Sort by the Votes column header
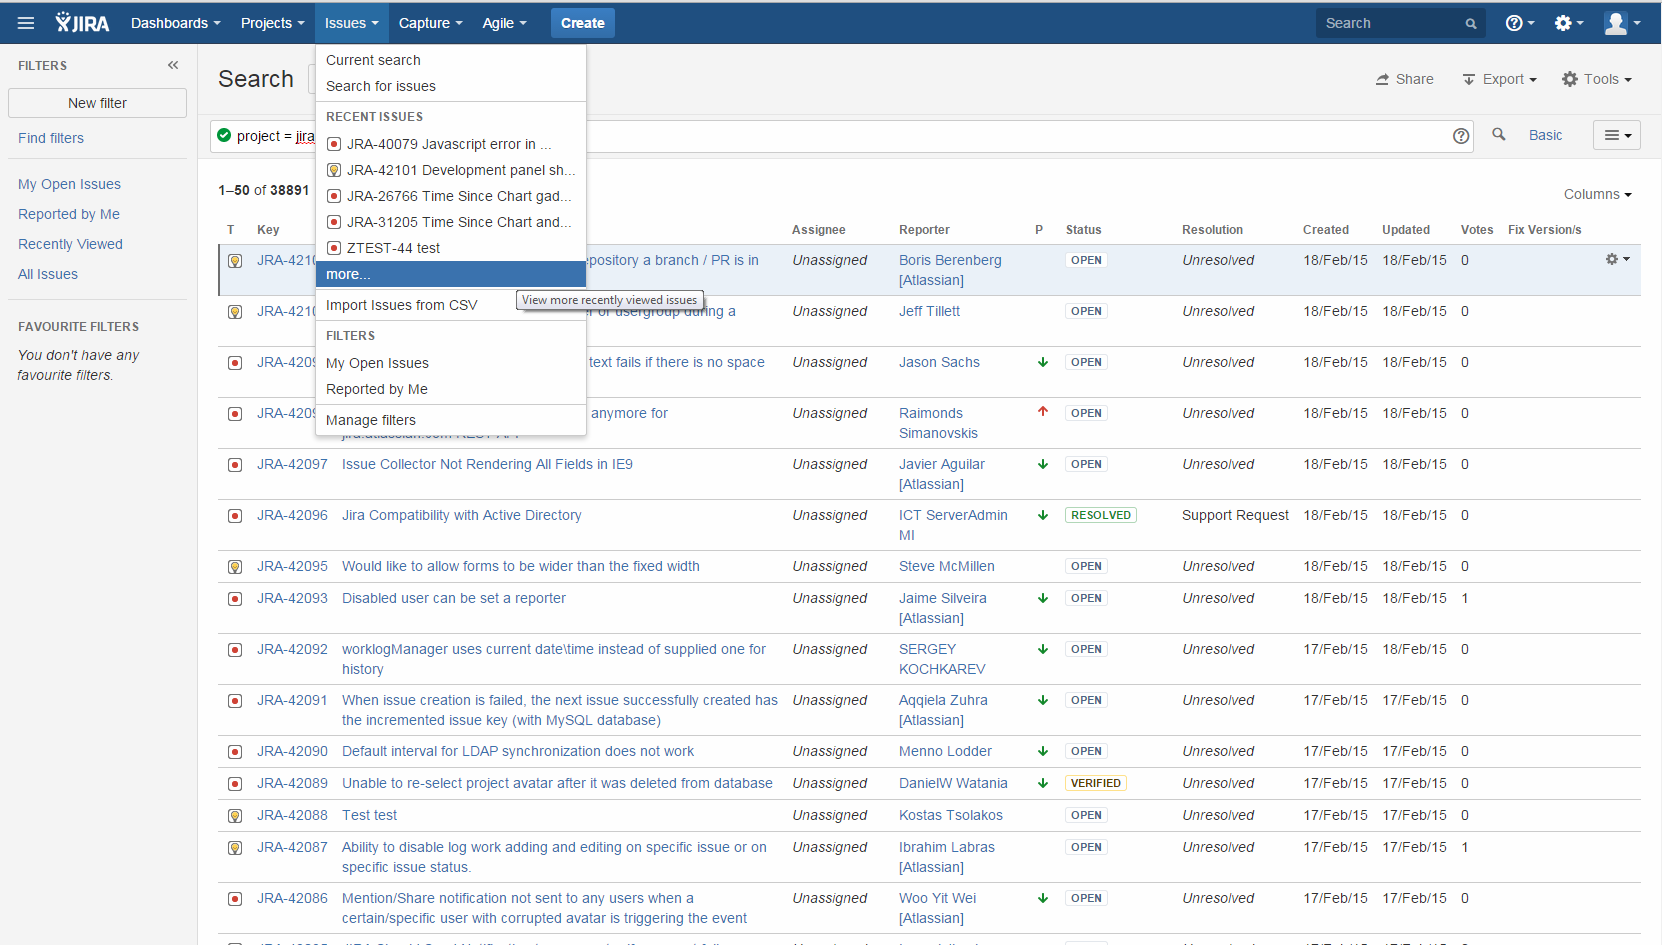 point(1477,230)
